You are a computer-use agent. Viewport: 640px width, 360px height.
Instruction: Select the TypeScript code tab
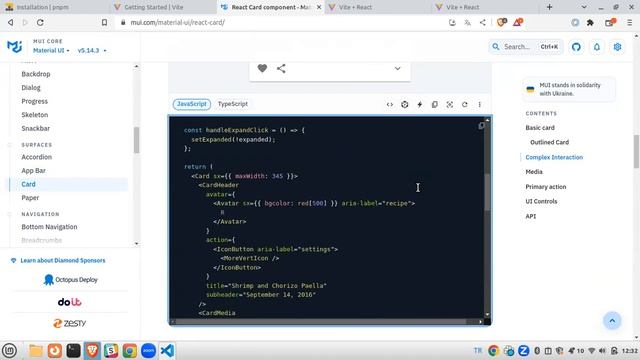[x=233, y=104]
